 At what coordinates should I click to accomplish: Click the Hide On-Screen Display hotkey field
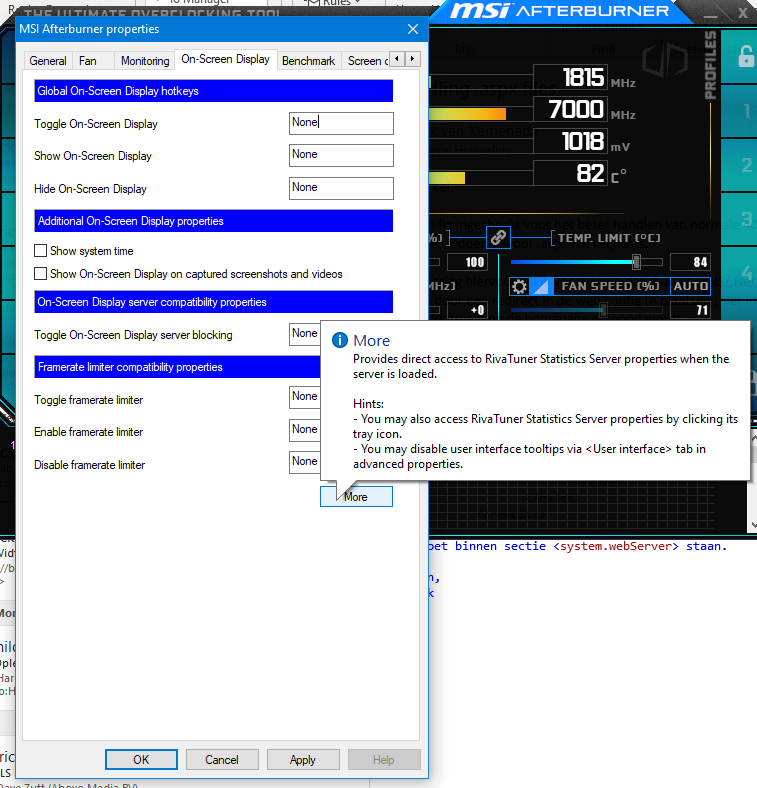(x=341, y=188)
